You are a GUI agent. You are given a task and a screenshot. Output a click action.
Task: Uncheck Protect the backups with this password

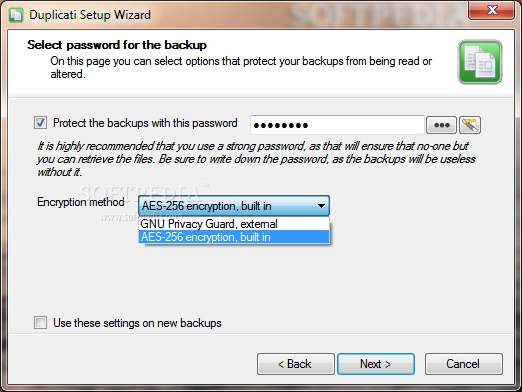(x=40, y=123)
